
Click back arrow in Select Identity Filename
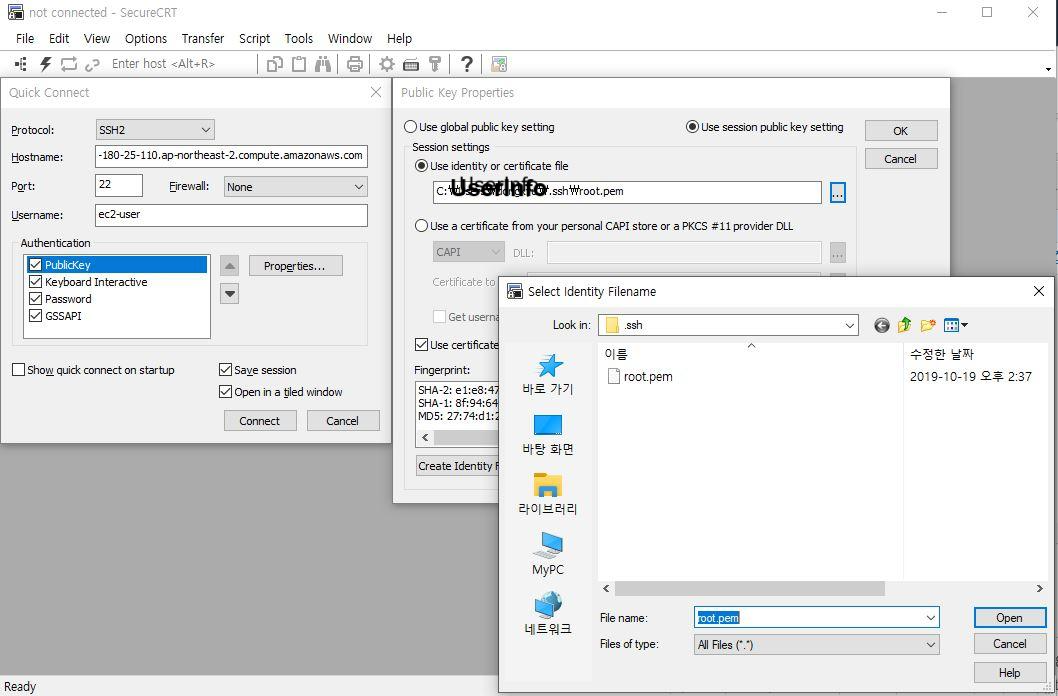(881, 325)
